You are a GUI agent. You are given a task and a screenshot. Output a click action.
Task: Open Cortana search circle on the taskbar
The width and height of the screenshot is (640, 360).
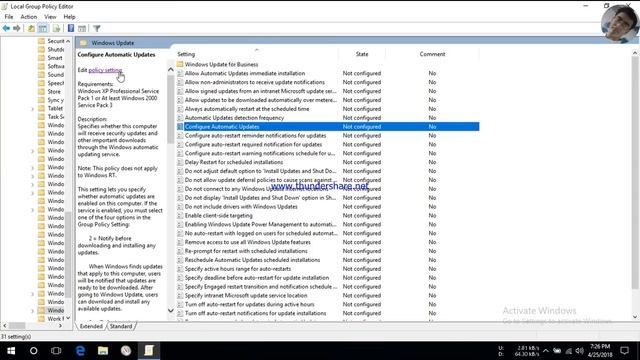(x=33, y=351)
